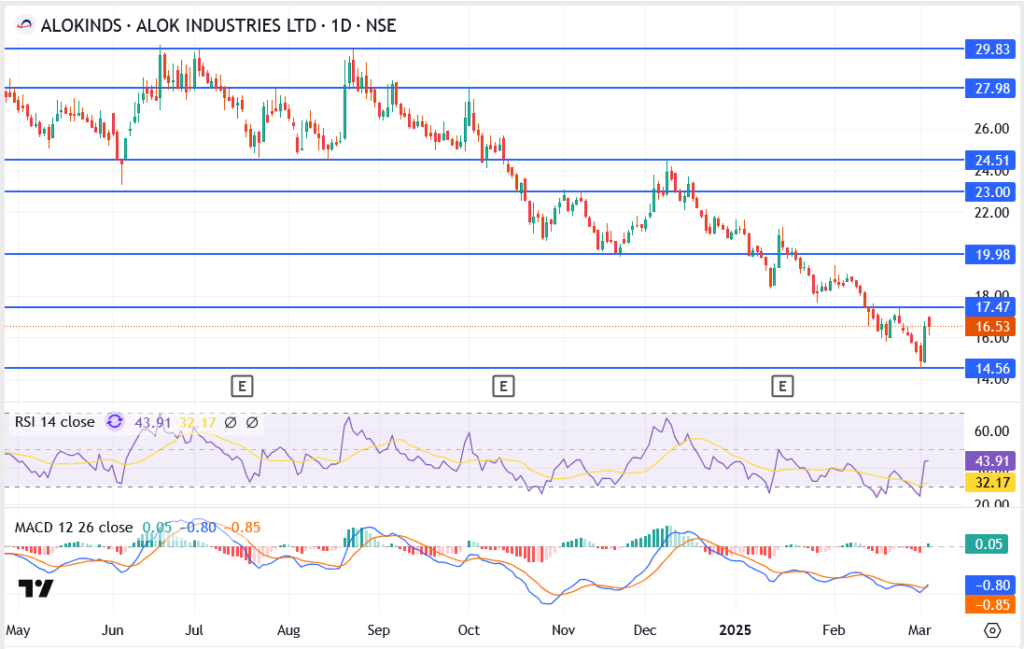The width and height of the screenshot is (1024, 649).
Task: Click the Alok Industries symbol logo
Action: [x=23, y=22]
